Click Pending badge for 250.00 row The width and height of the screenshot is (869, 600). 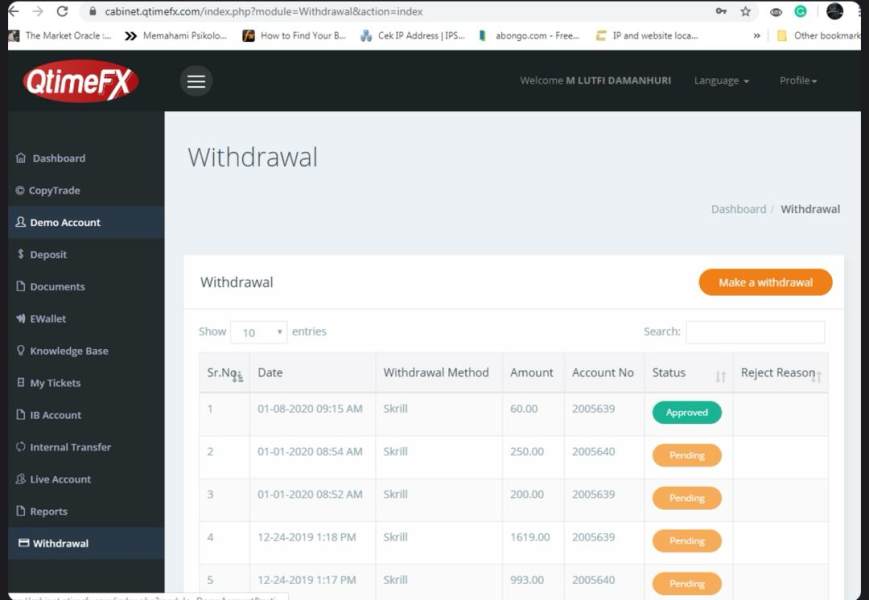point(687,455)
